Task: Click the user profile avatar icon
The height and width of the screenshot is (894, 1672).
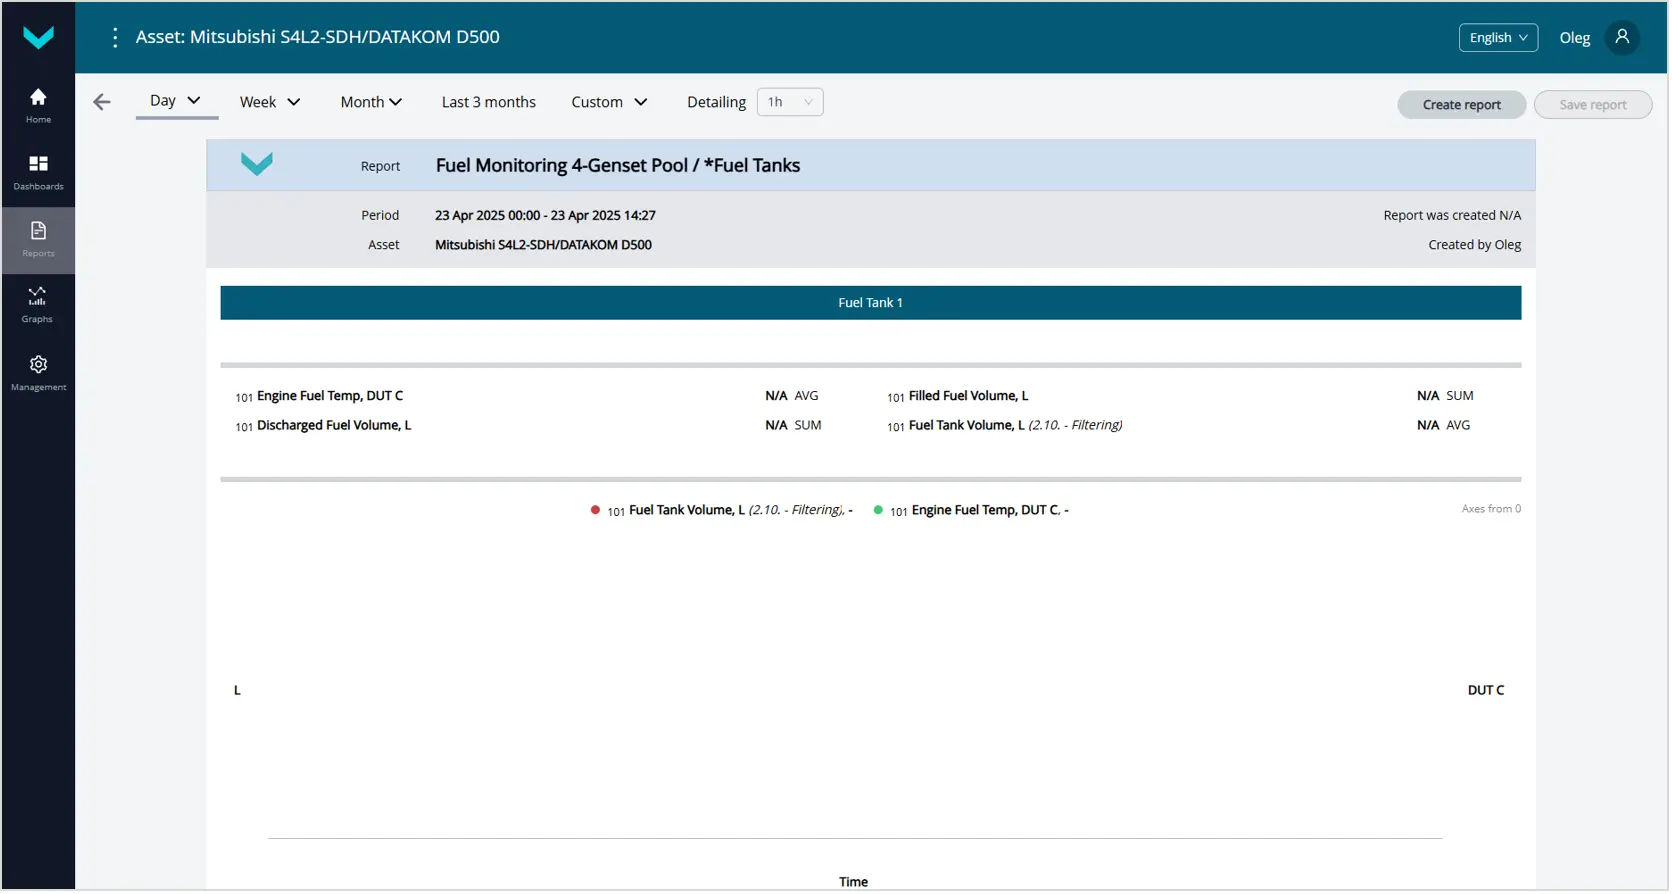Action: click(x=1624, y=37)
